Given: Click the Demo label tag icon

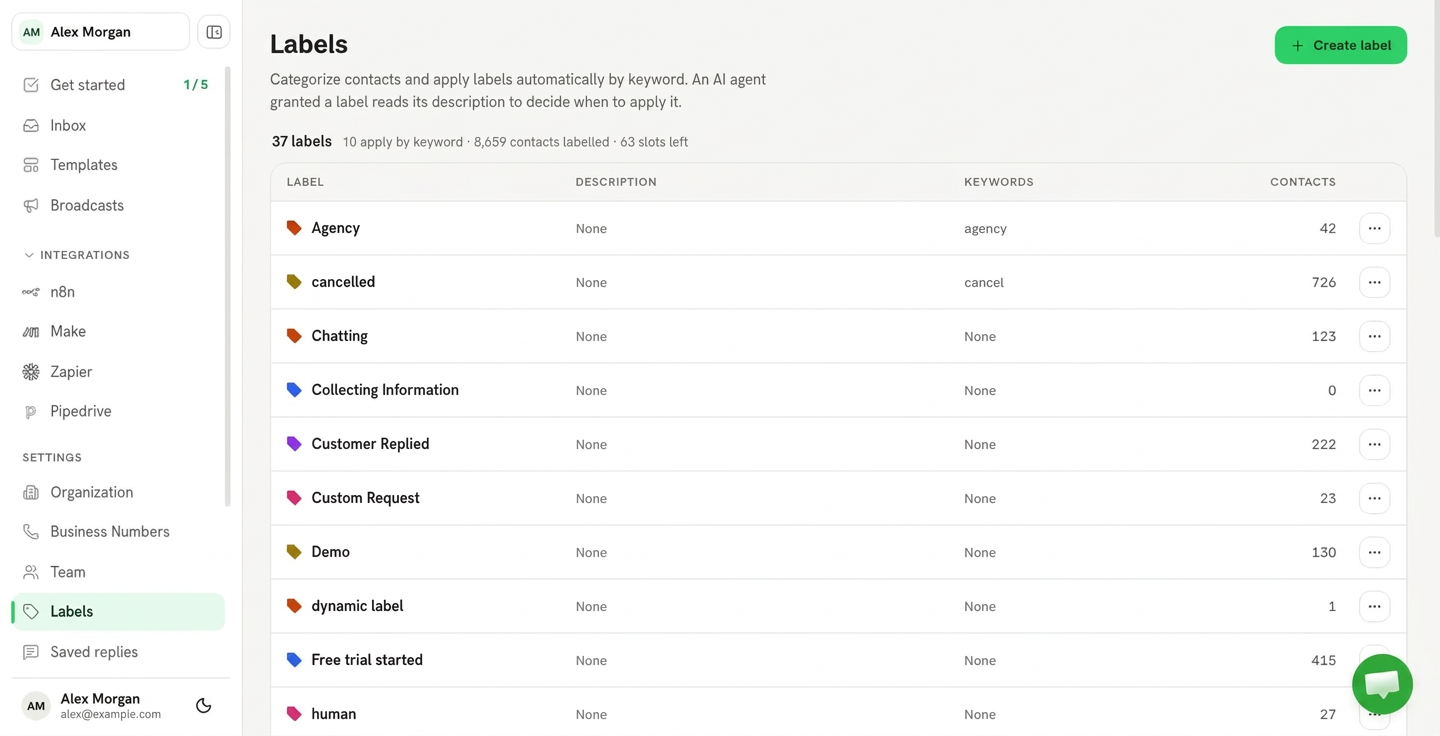Looking at the screenshot, I should [x=294, y=552].
